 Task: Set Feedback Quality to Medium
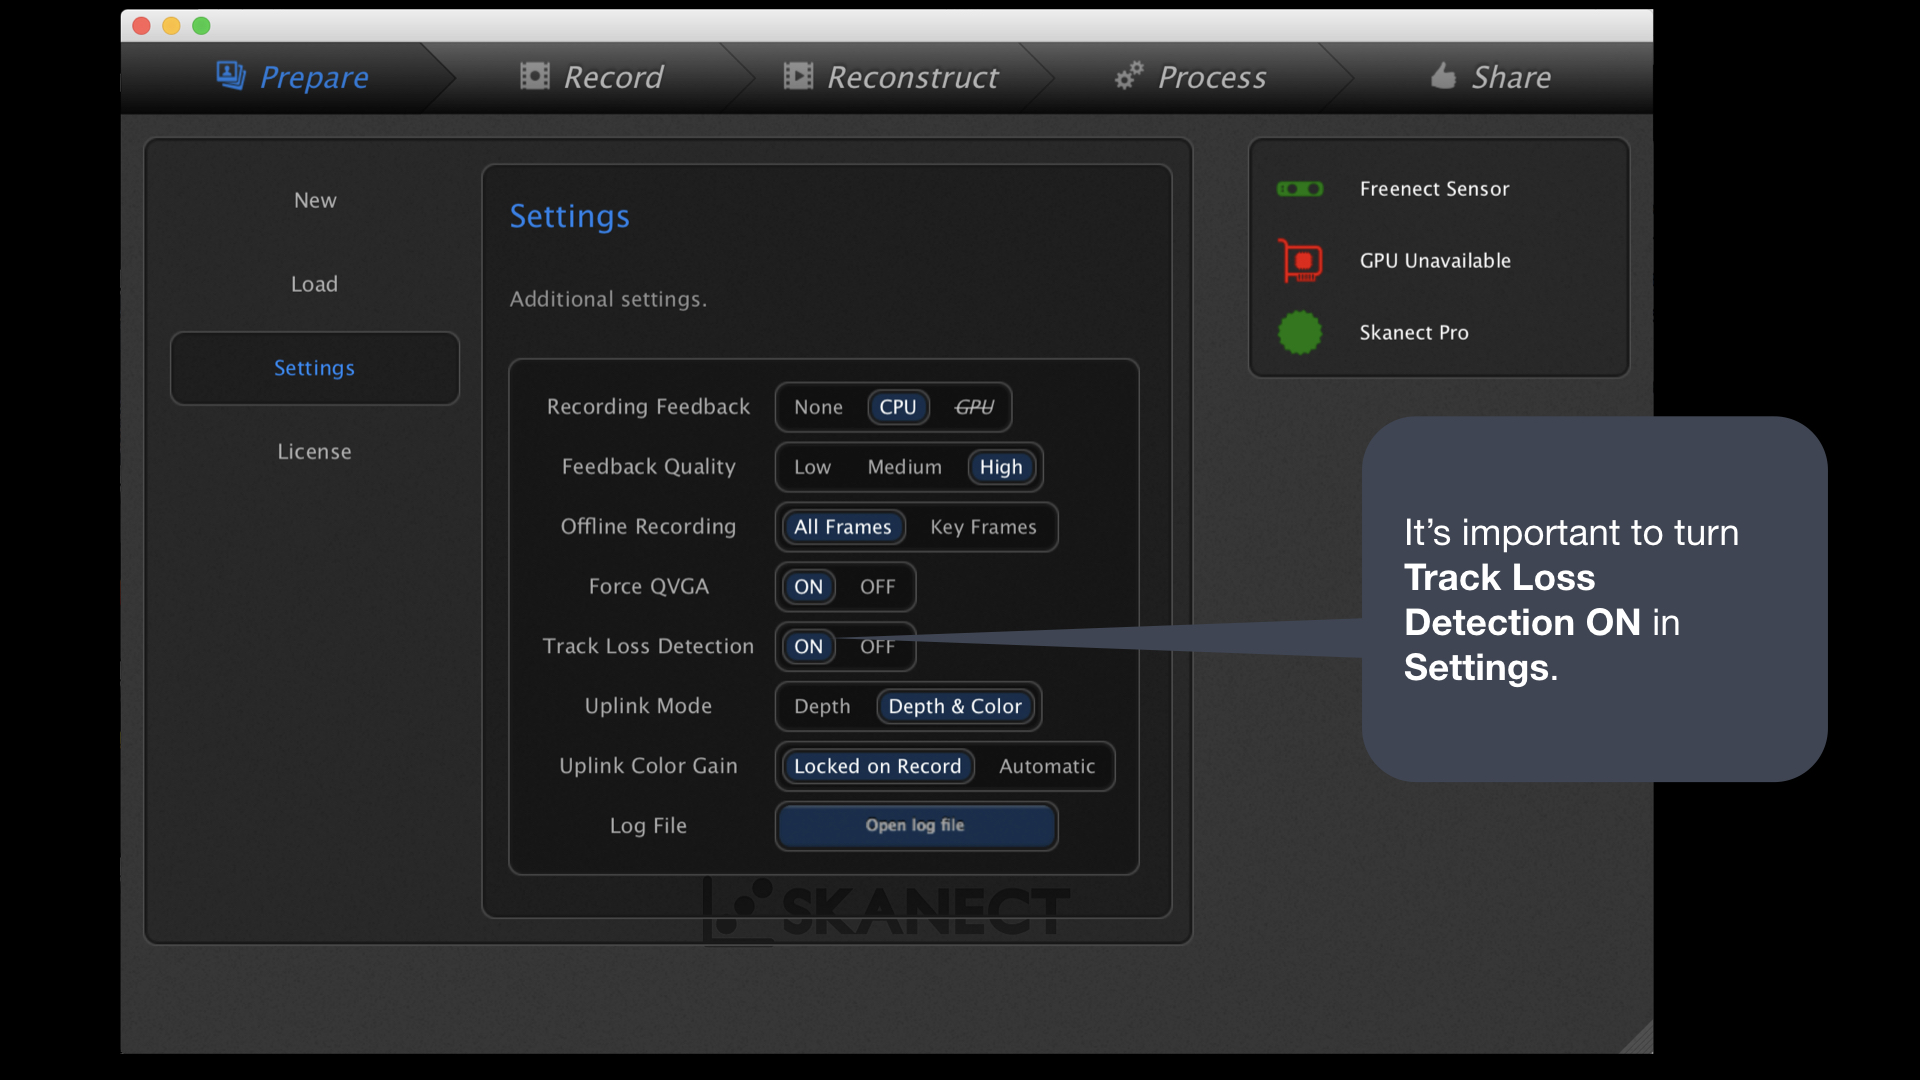click(x=904, y=467)
